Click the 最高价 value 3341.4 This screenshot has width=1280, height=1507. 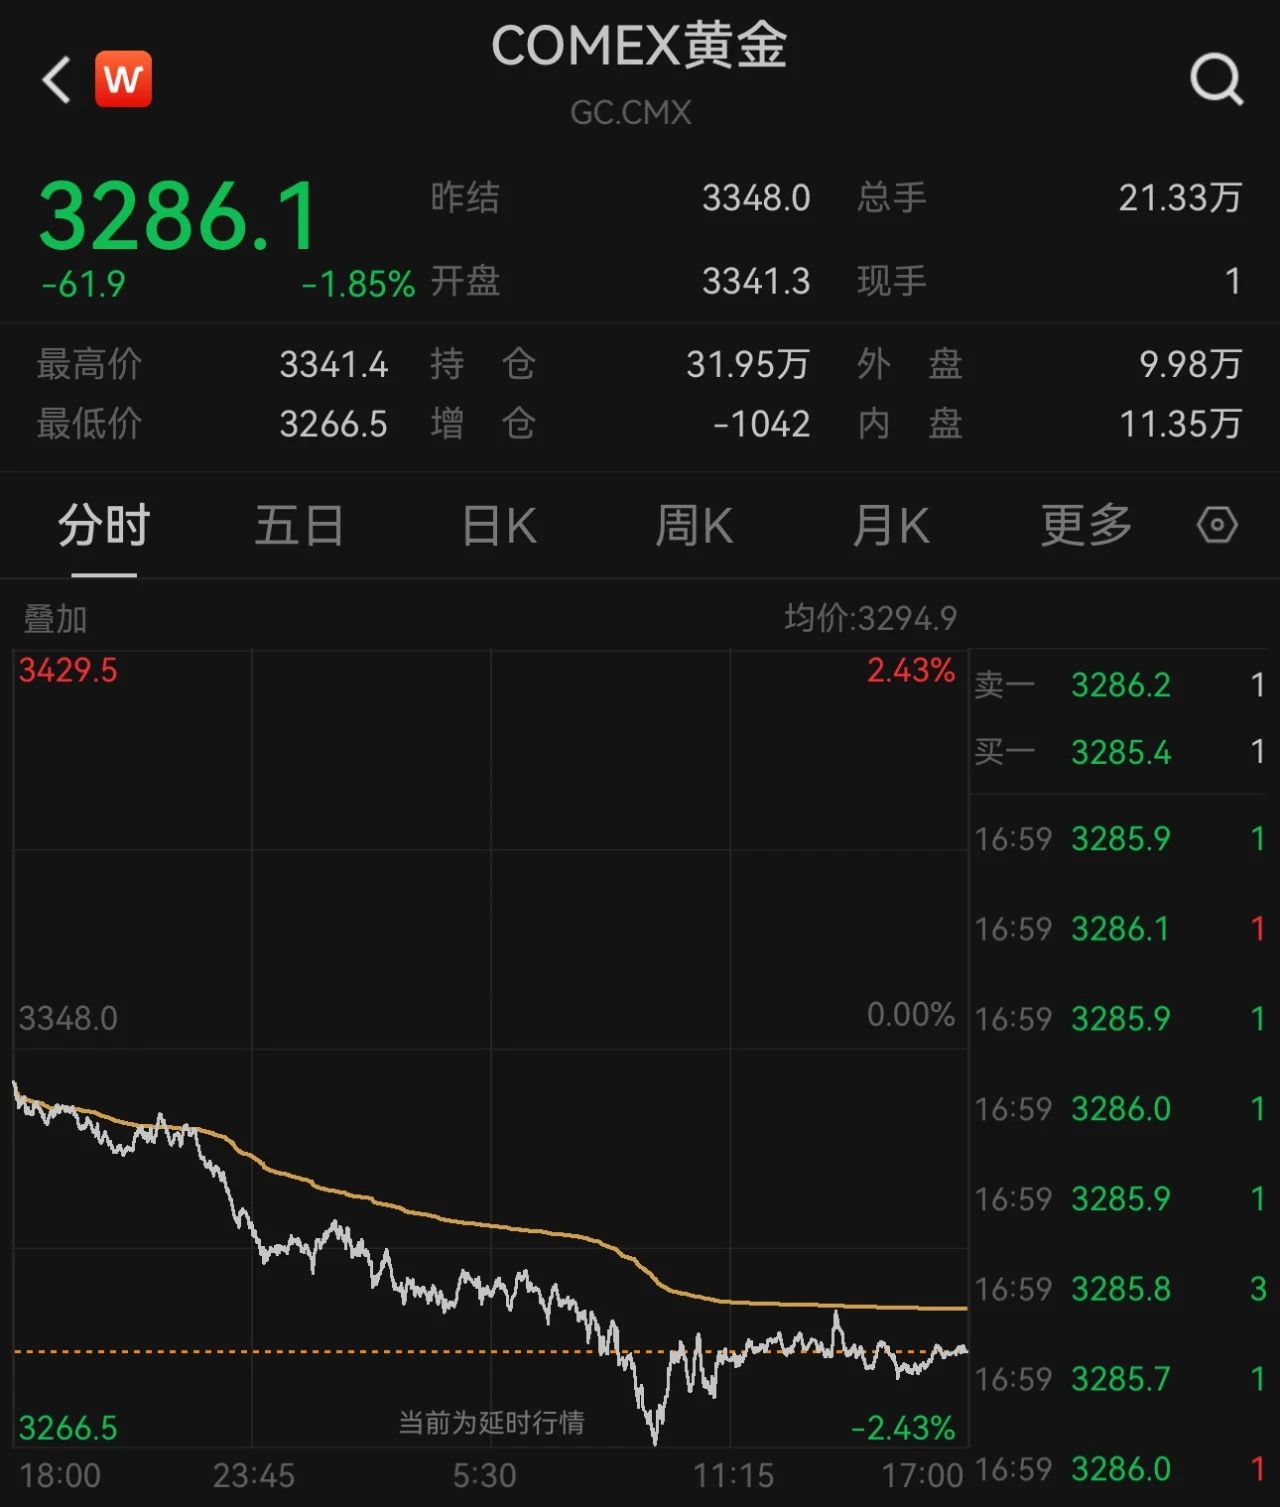coord(333,365)
